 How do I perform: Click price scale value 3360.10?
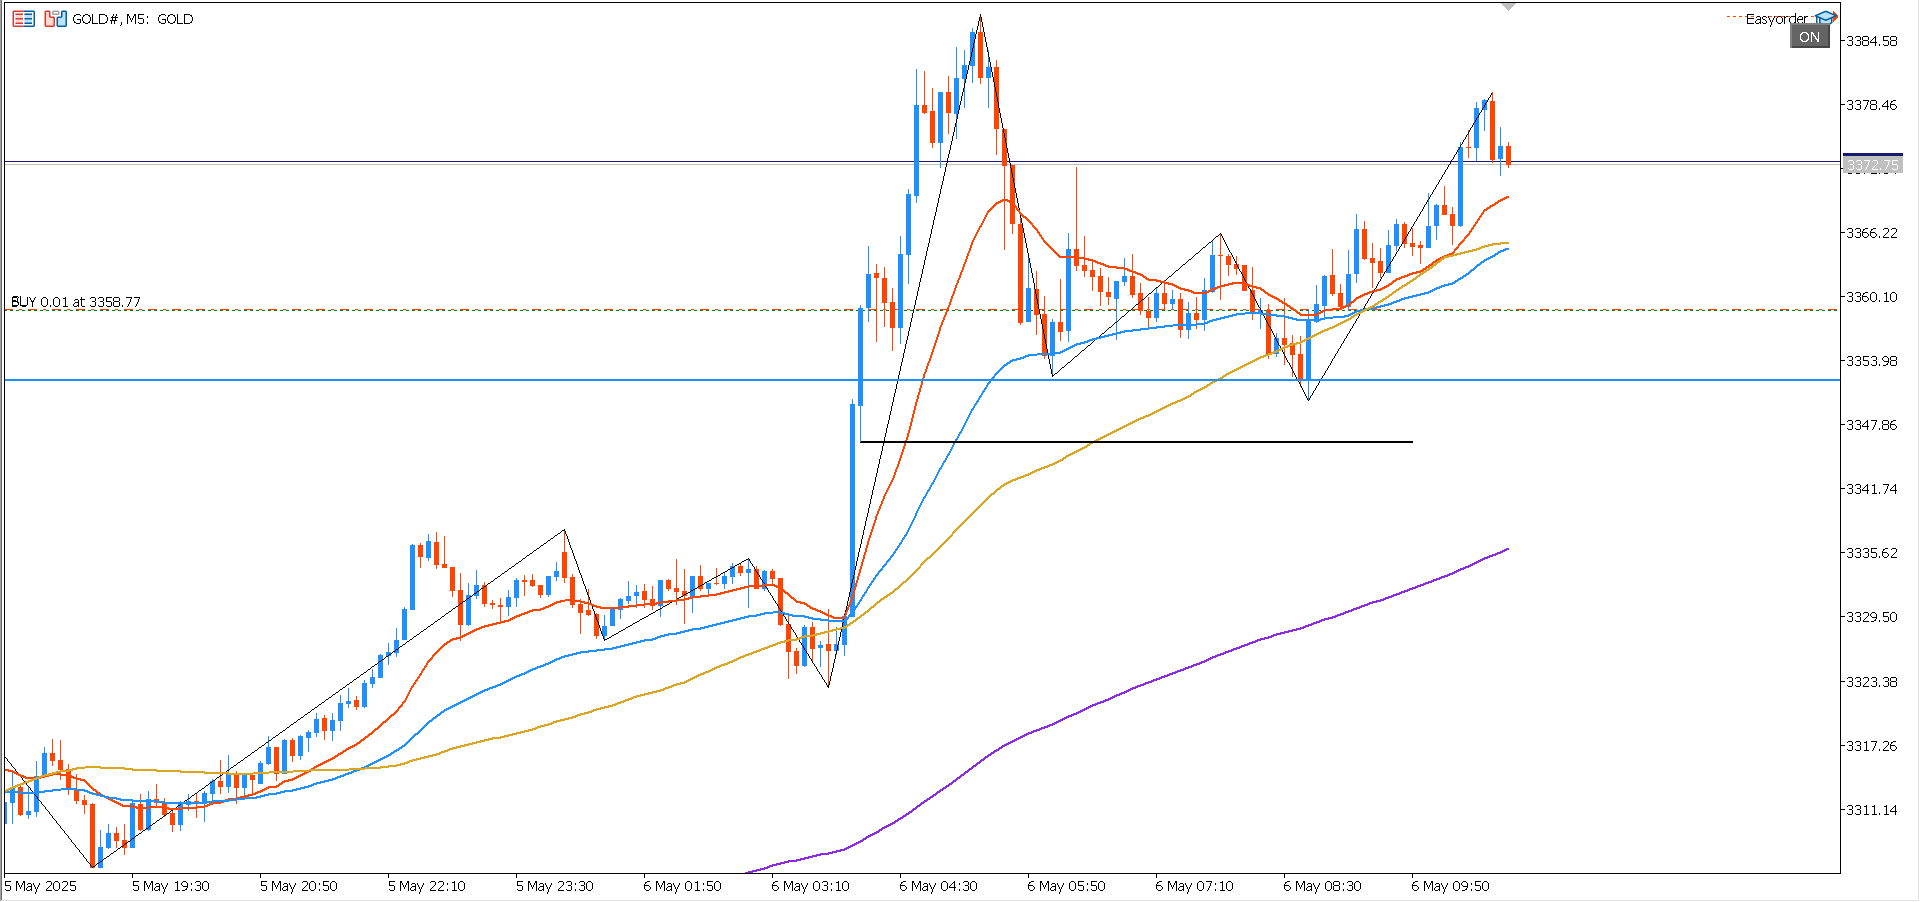pyautogui.click(x=1871, y=297)
